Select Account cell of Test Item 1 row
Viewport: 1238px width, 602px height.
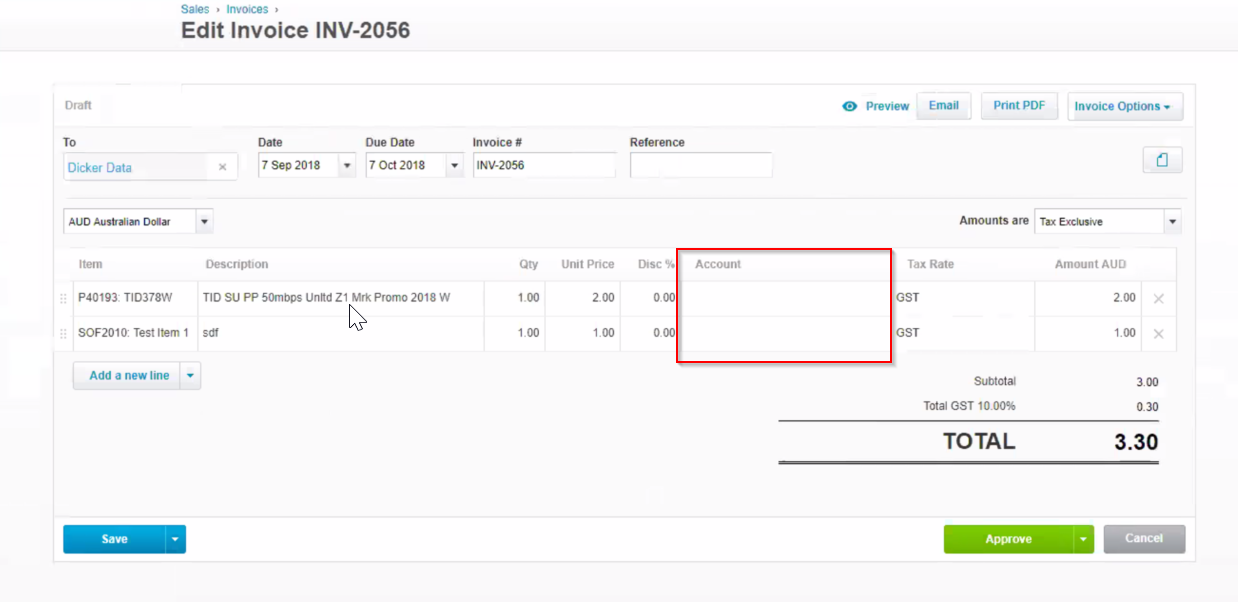click(x=785, y=333)
